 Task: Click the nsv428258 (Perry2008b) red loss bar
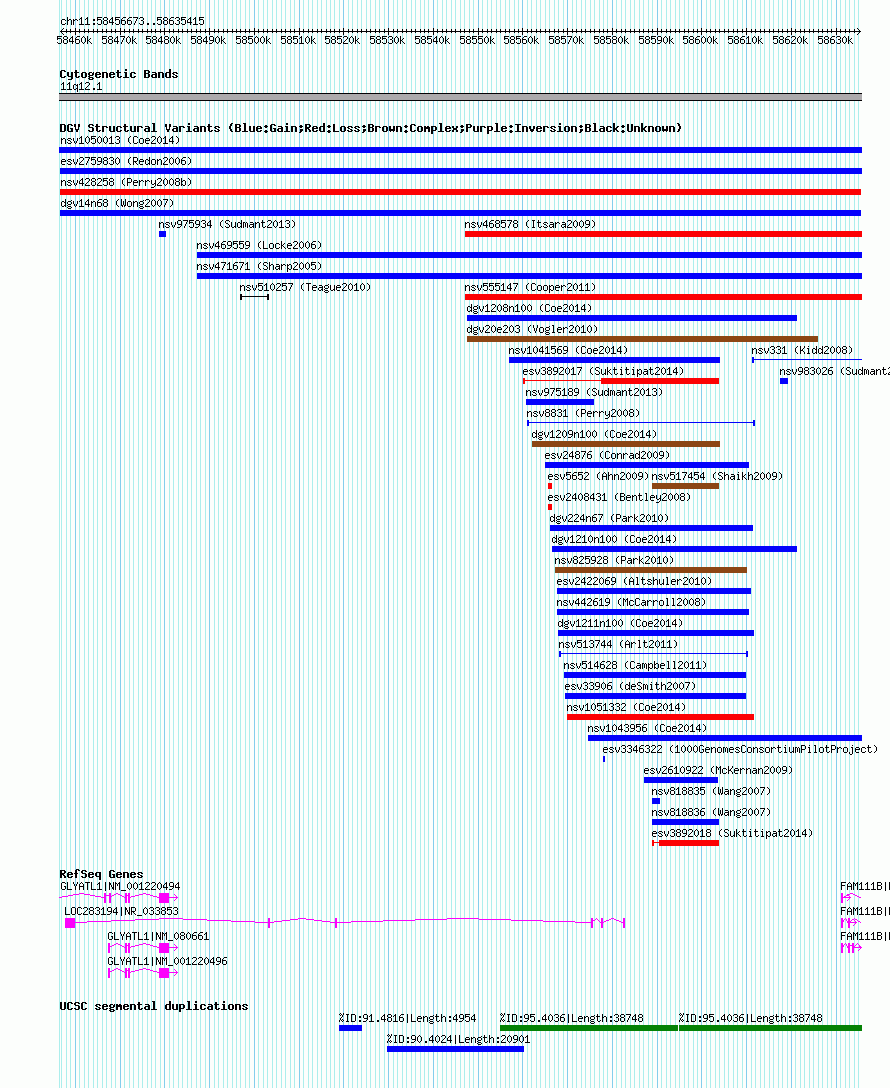(461, 192)
